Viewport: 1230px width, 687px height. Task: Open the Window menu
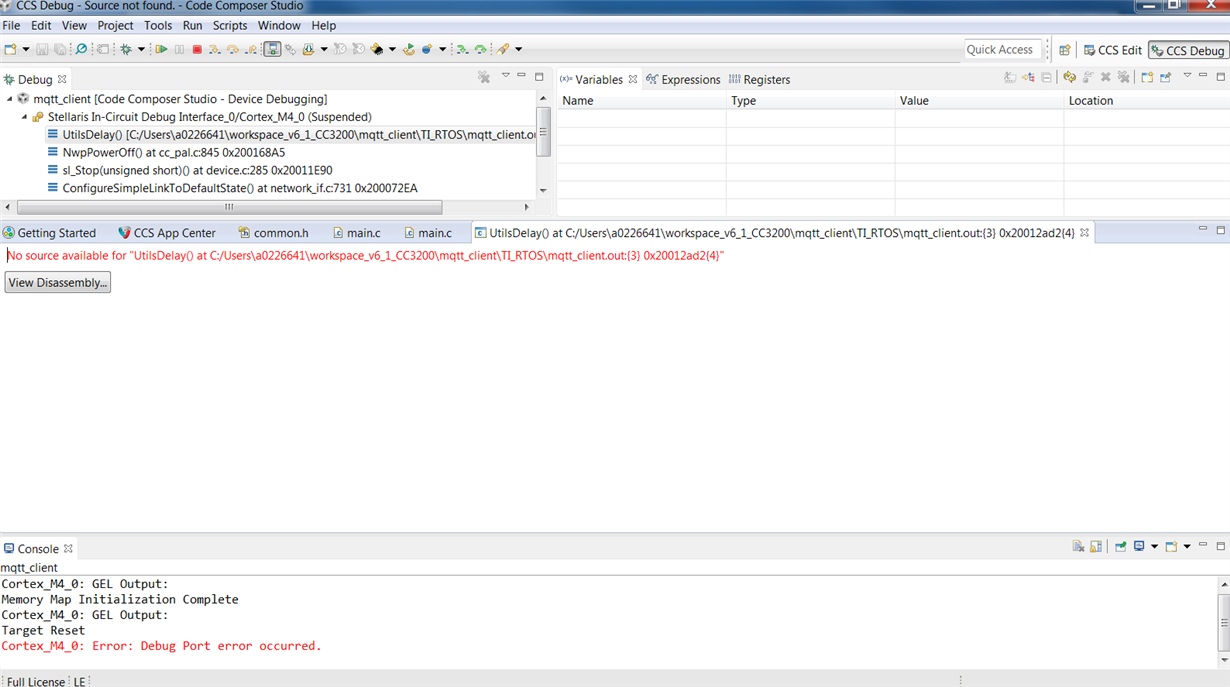click(279, 25)
